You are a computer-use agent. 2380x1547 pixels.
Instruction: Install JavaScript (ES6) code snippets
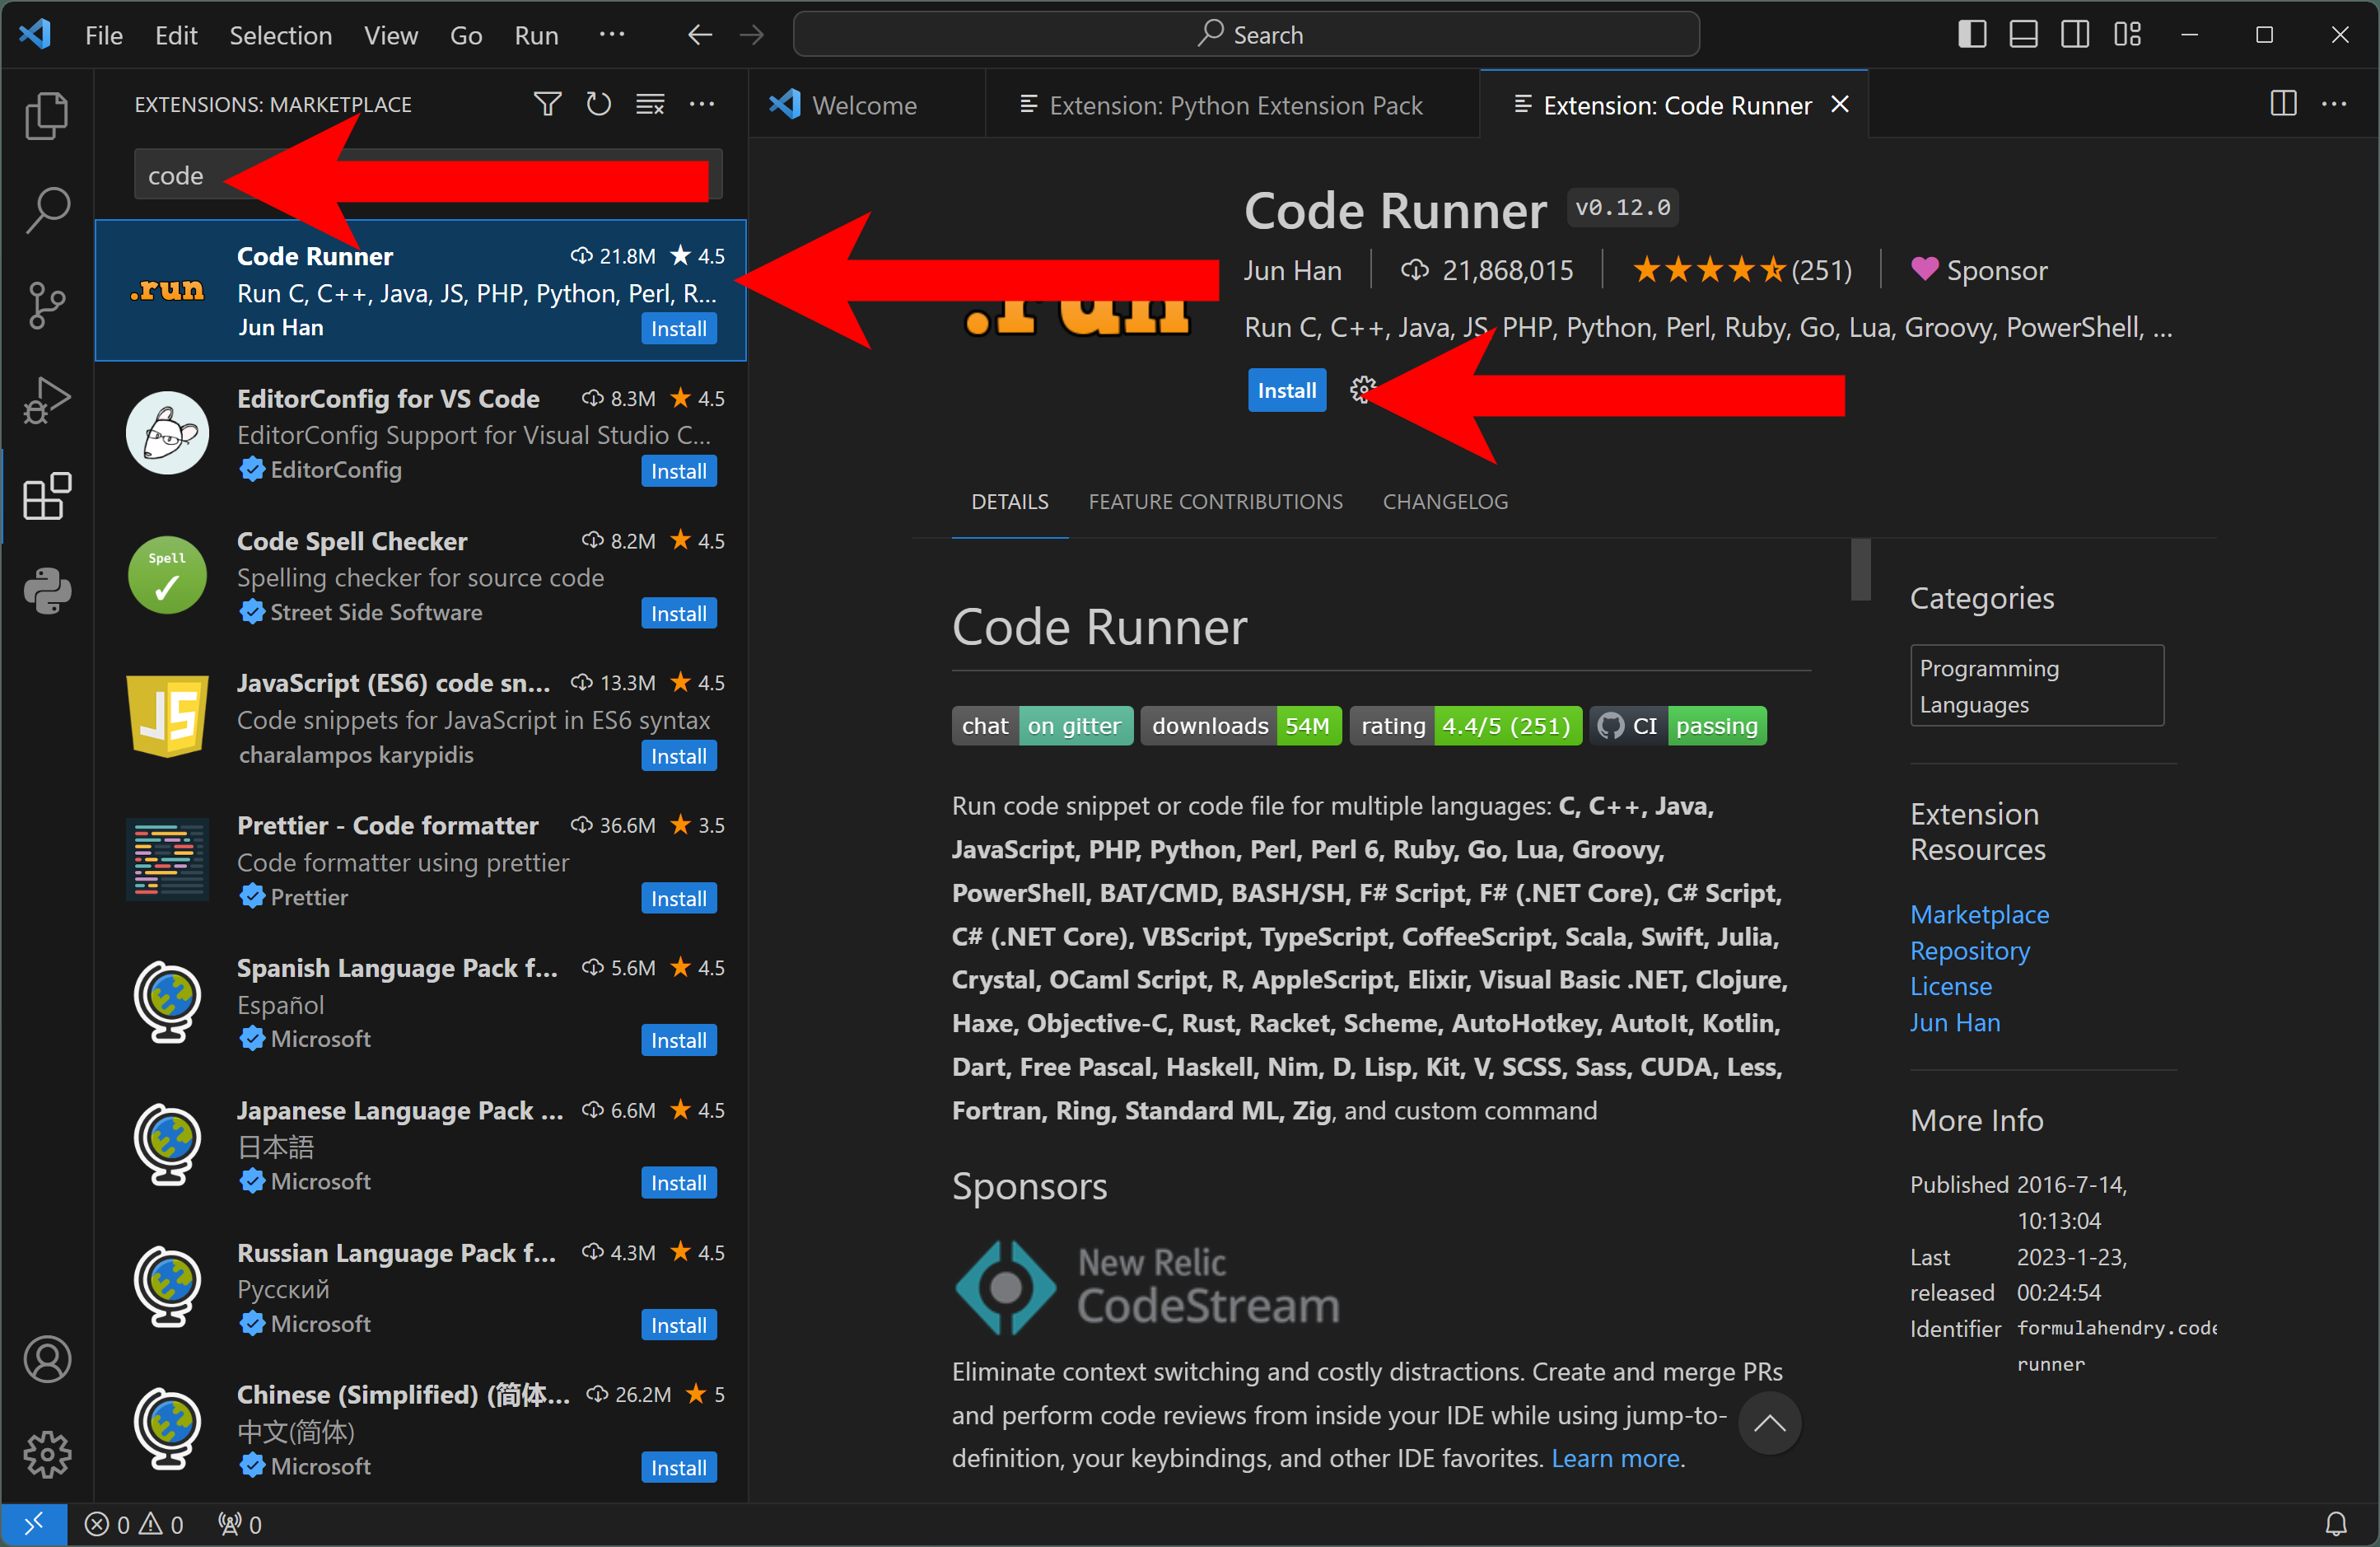[679, 756]
